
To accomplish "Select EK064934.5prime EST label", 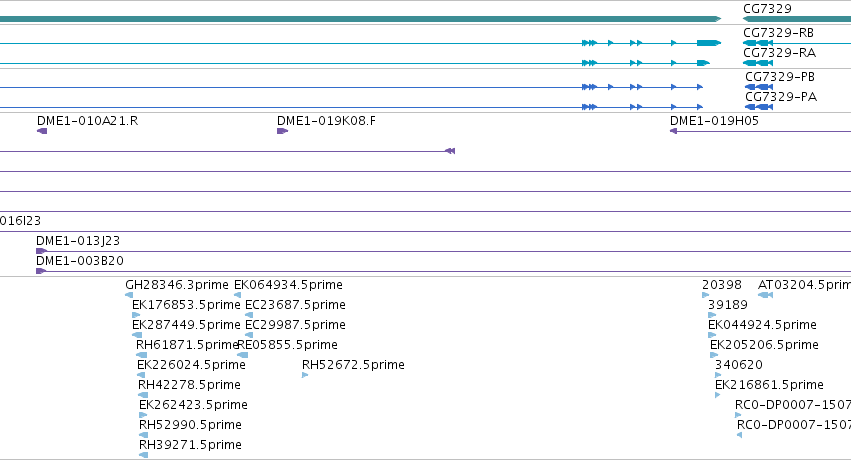I will click(x=288, y=284).
